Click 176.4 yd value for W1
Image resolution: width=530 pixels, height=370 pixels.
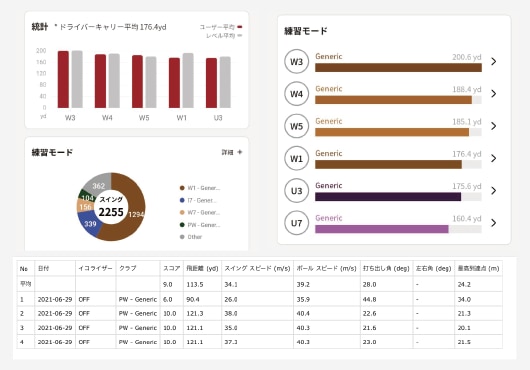(x=467, y=154)
